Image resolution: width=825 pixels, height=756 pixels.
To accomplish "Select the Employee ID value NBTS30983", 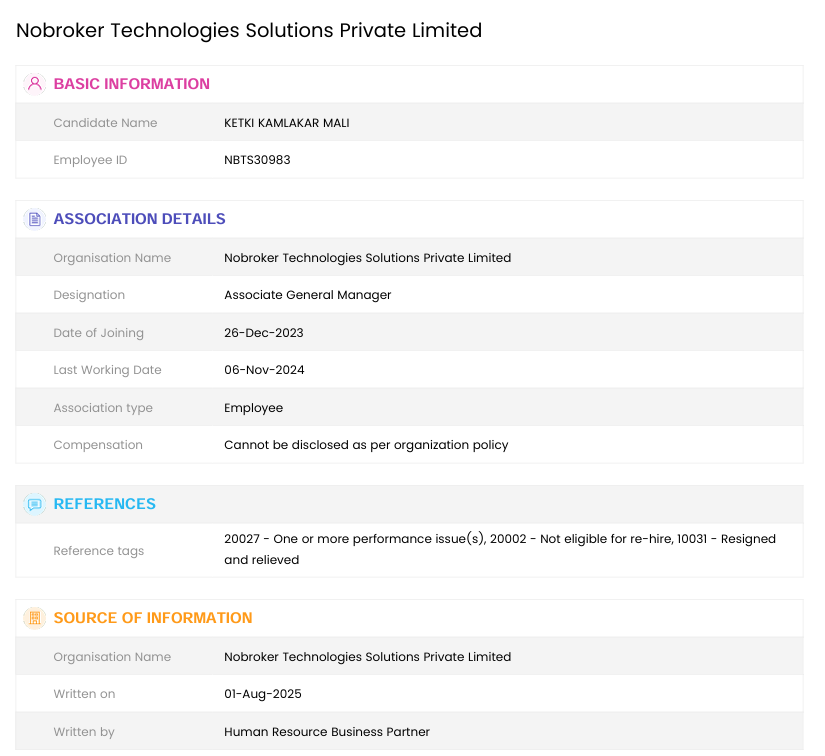I will pos(257,160).
